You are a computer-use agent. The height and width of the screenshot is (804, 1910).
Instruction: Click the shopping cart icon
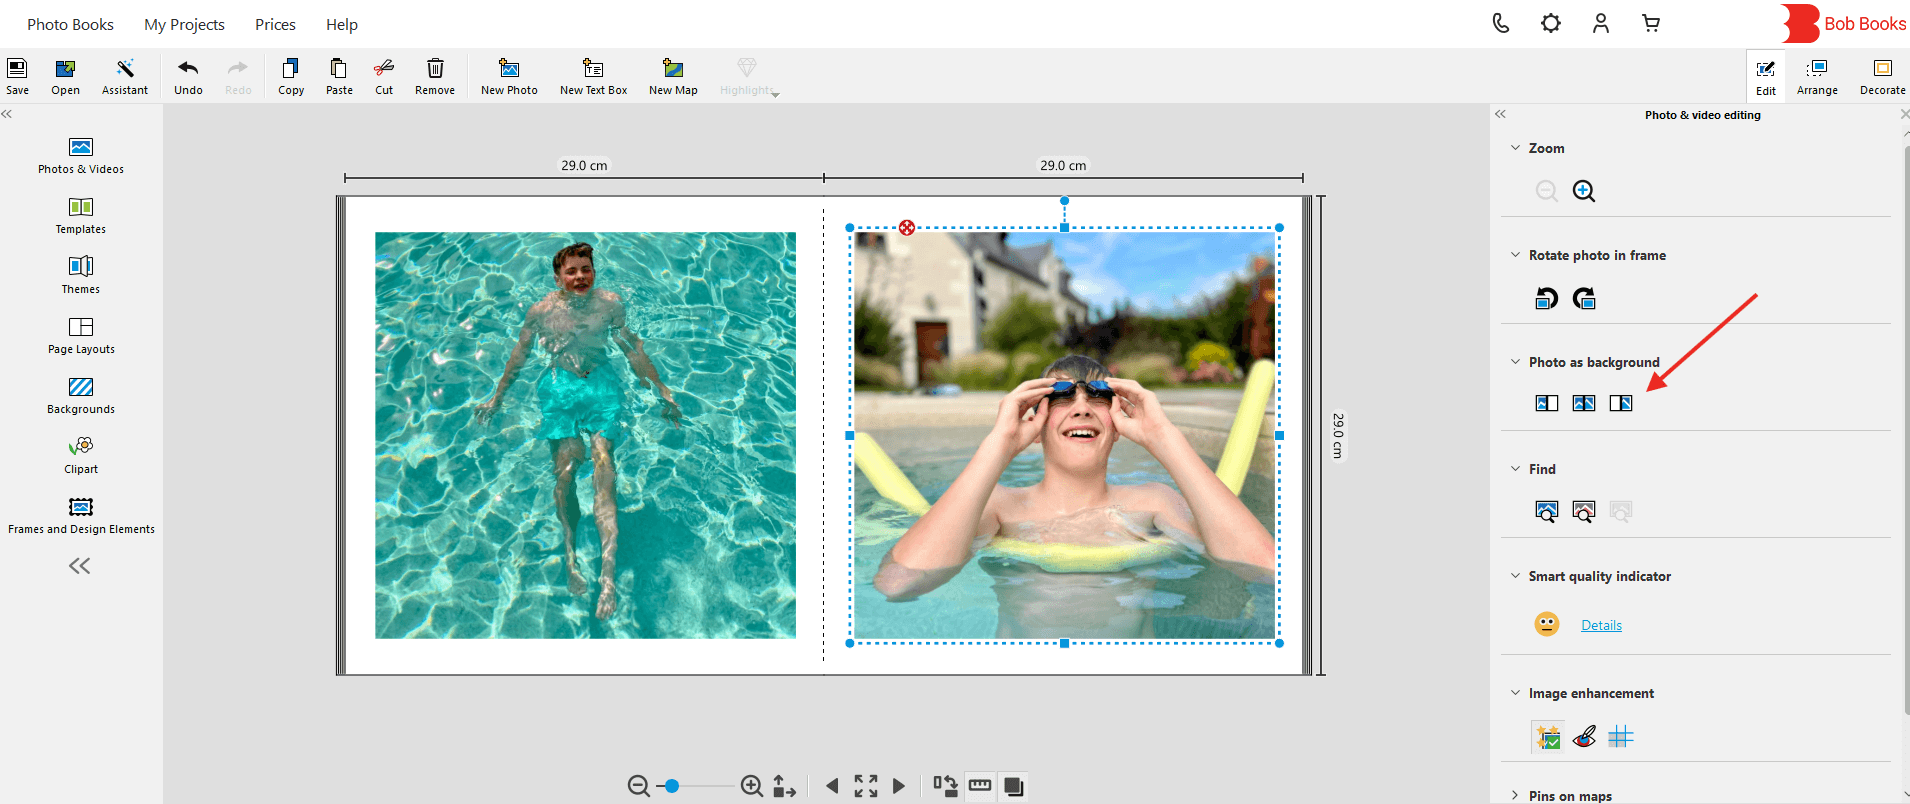pyautogui.click(x=1651, y=23)
